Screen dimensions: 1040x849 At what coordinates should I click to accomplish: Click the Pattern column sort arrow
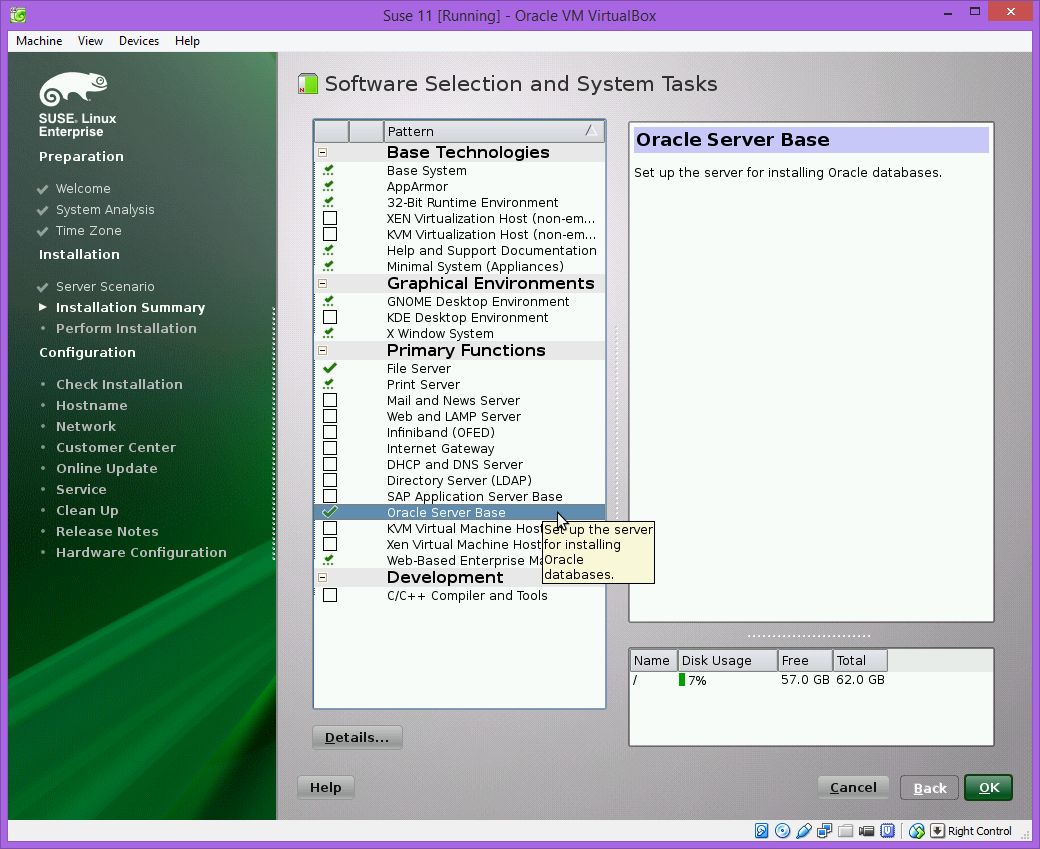pos(590,131)
